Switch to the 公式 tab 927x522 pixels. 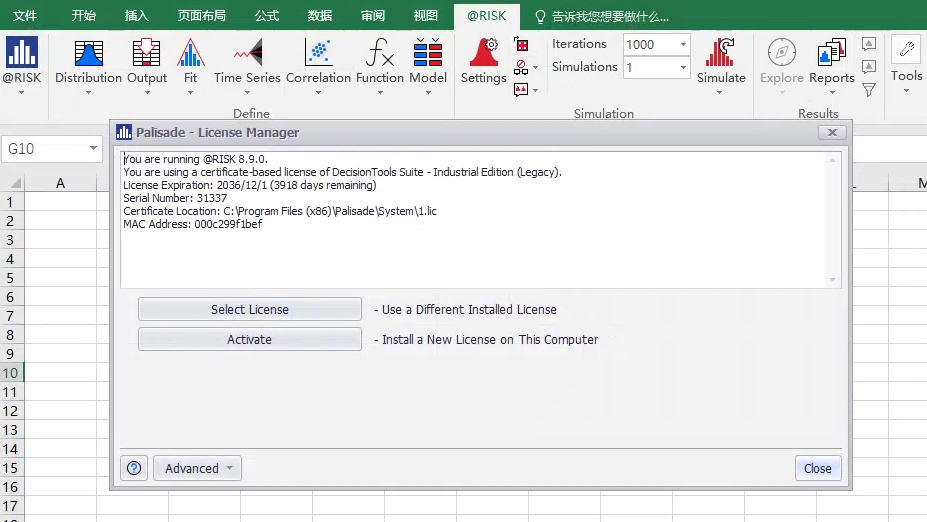(x=267, y=16)
